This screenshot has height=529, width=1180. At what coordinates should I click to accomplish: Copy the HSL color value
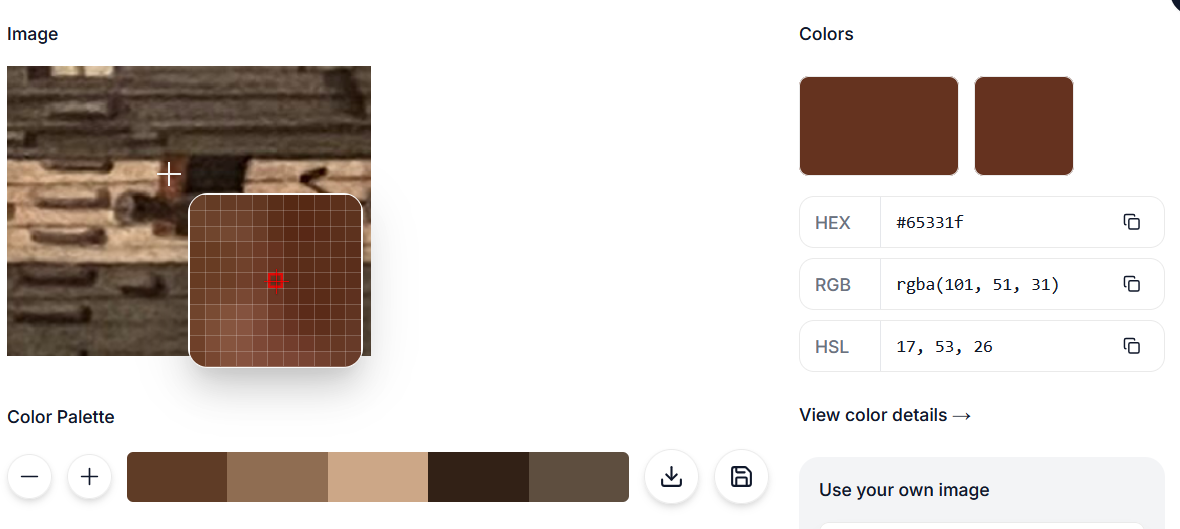point(1131,346)
